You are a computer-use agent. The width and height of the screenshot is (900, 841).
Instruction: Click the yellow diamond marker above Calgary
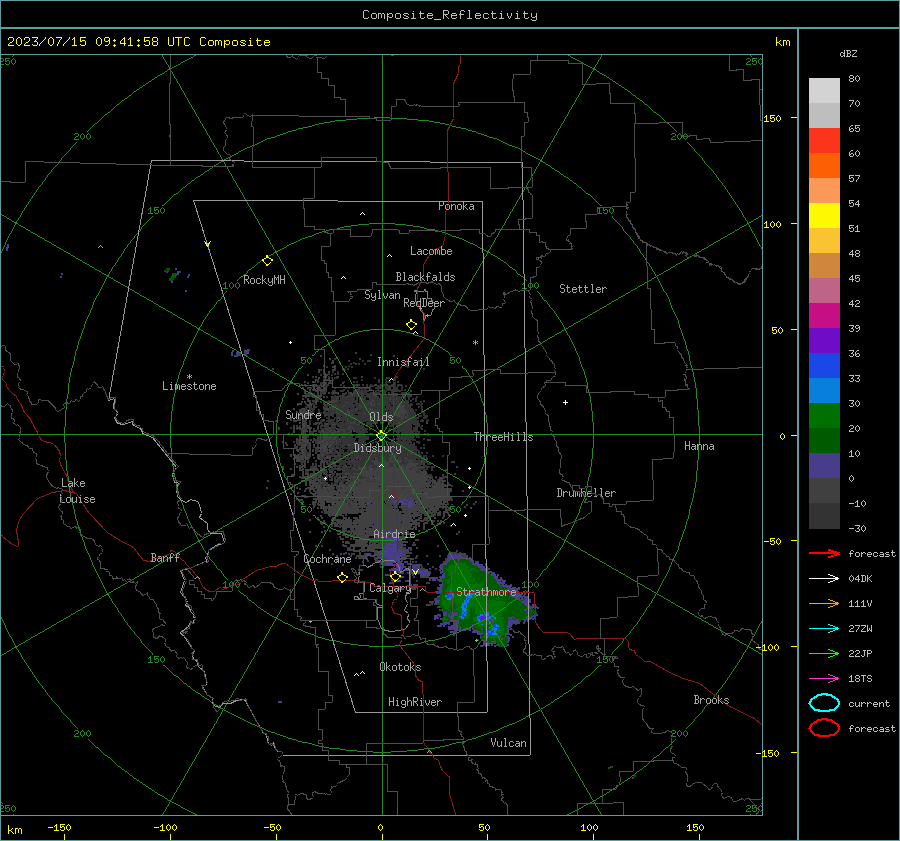395,576
